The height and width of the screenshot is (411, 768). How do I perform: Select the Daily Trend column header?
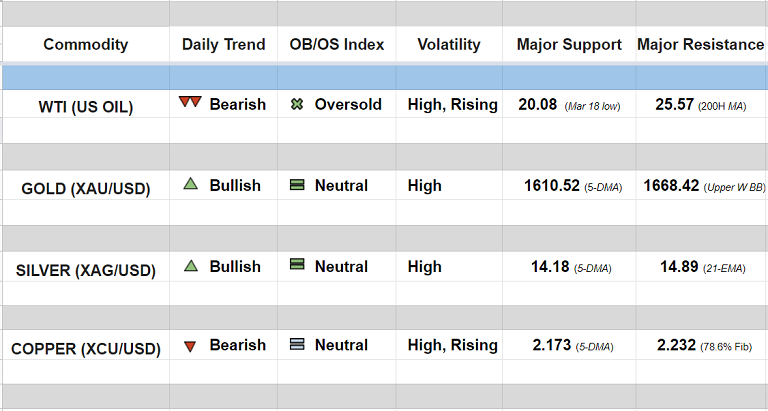coord(224,44)
